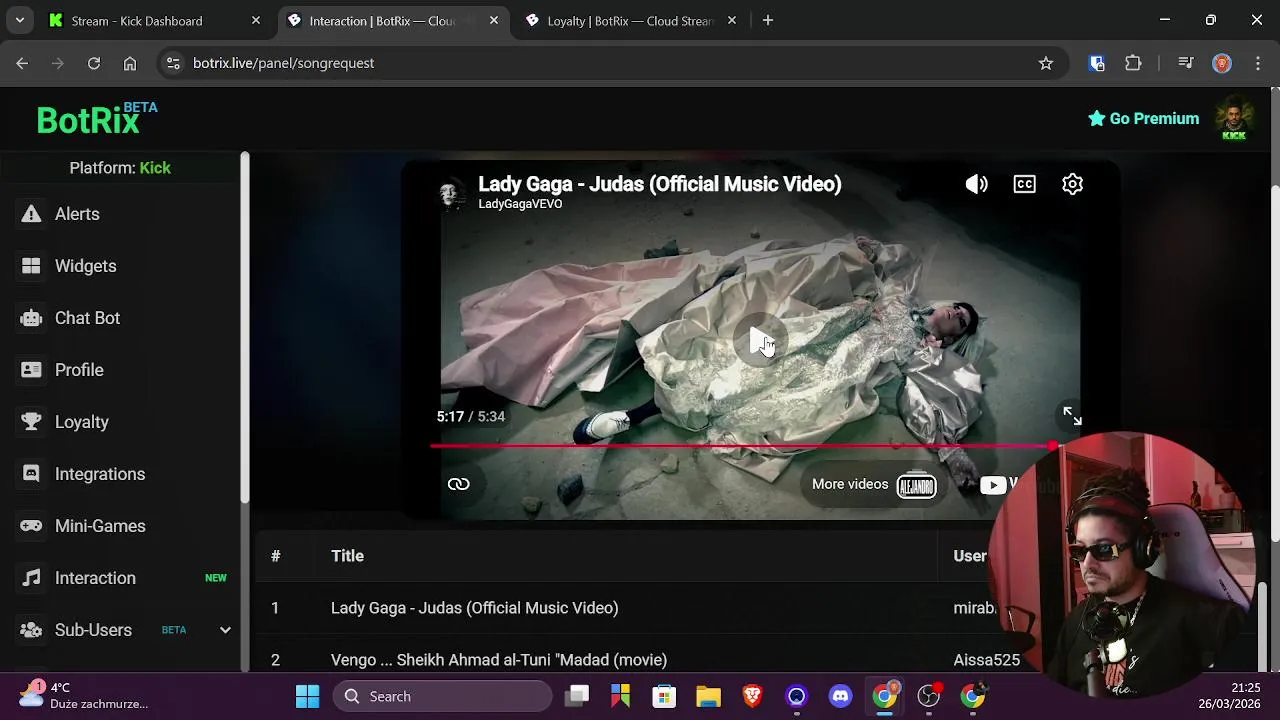The width and height of the screenshot is (1280, 720).
Task: Play the Lady Gaga Judas video
Action: pyautogui.click(x=761, y=341)
